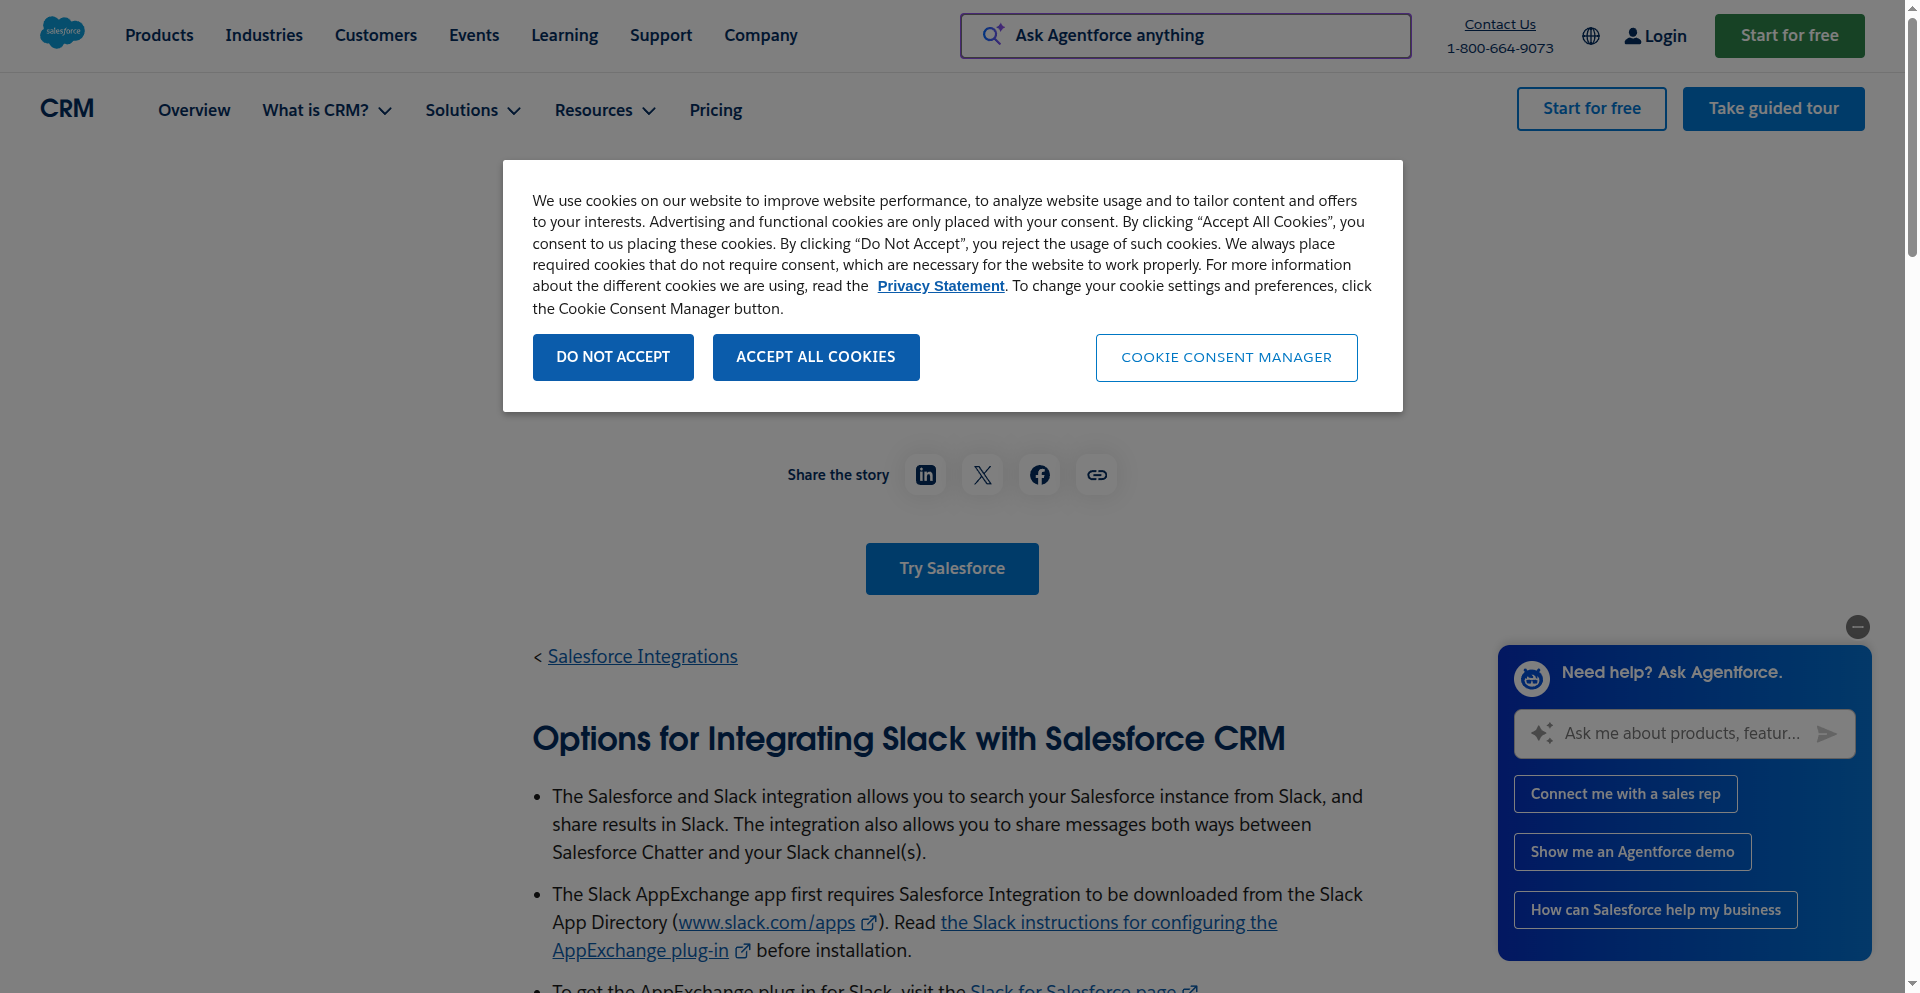Type in the Ask Agentforce anything field
The width and height of the screenshot is (1920, 993).
coord(1184,35)
